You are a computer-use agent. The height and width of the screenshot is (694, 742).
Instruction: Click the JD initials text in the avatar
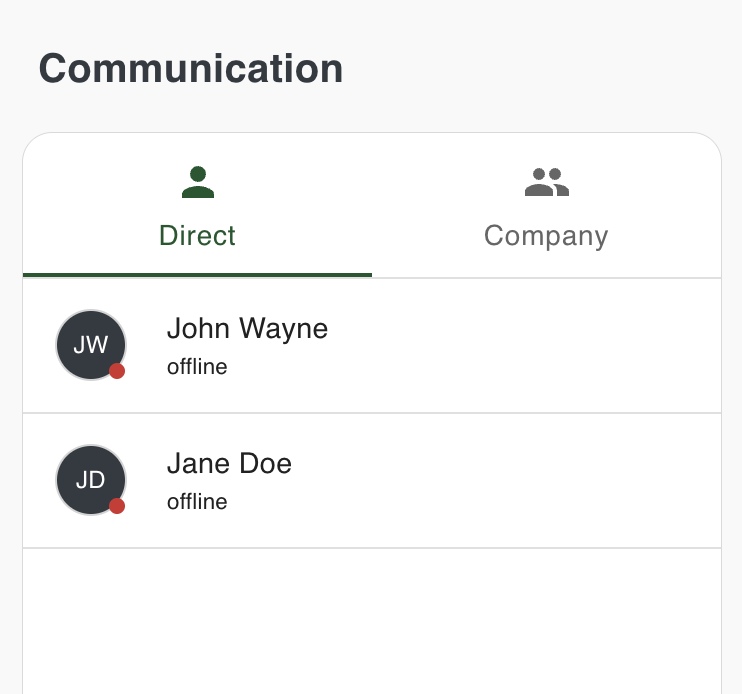point(91,480)
